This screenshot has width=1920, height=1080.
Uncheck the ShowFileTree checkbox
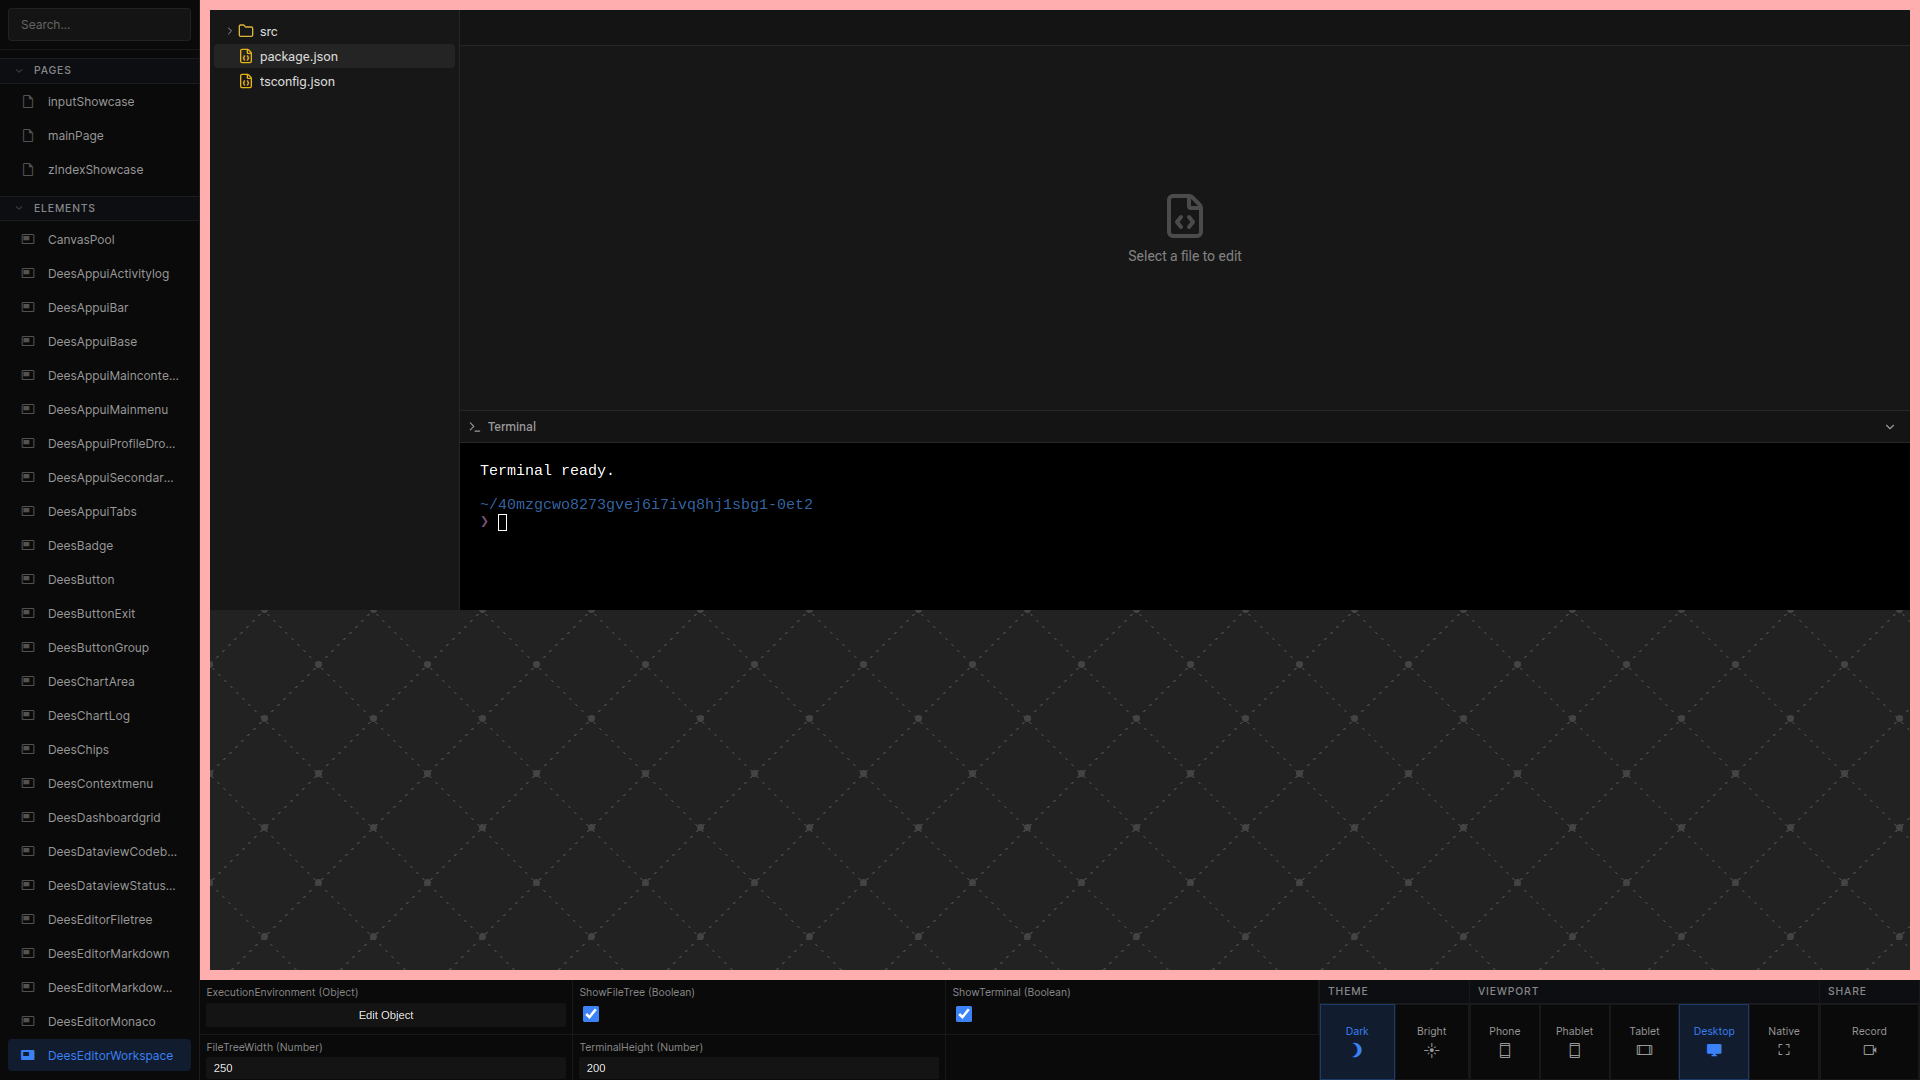click(x=591, y=1014)
